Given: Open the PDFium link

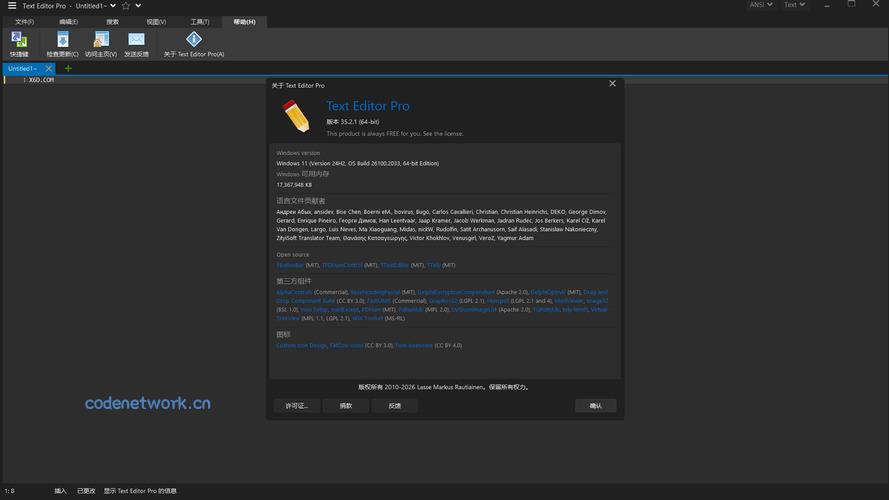Looking at the screenshot, I should pos(371,310).
